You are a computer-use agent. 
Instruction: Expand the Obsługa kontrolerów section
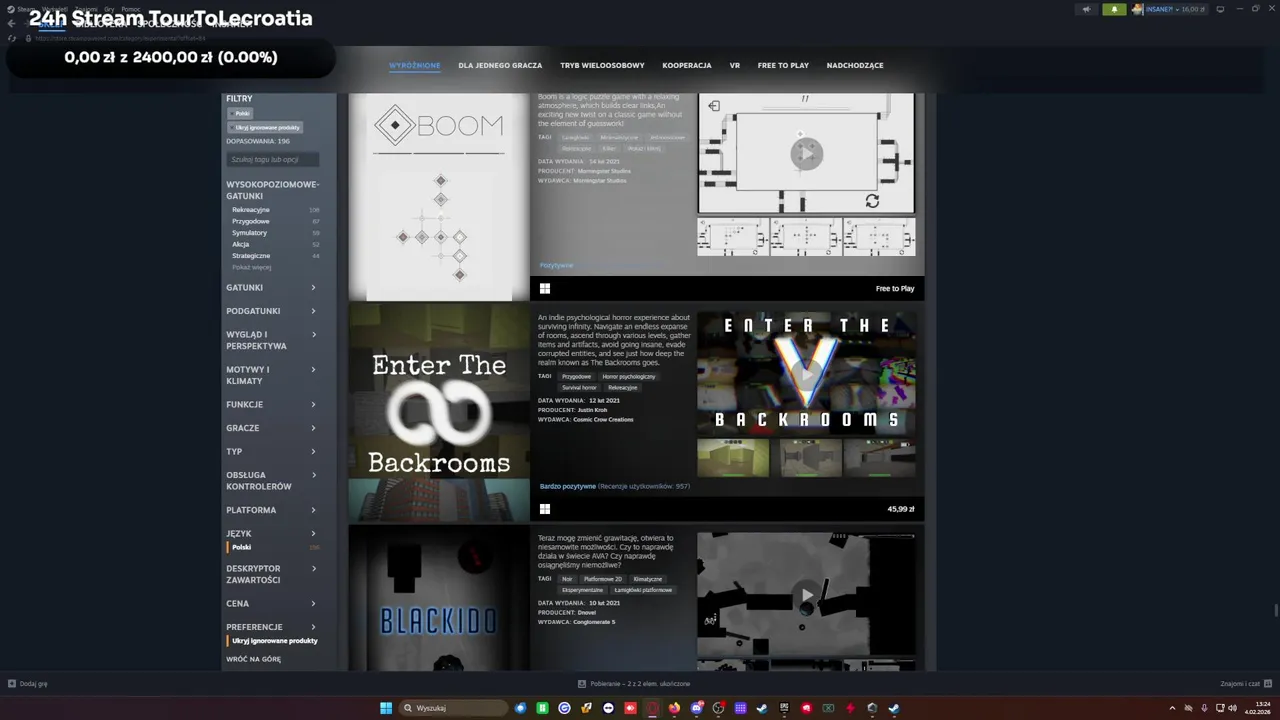coord(272,481)
